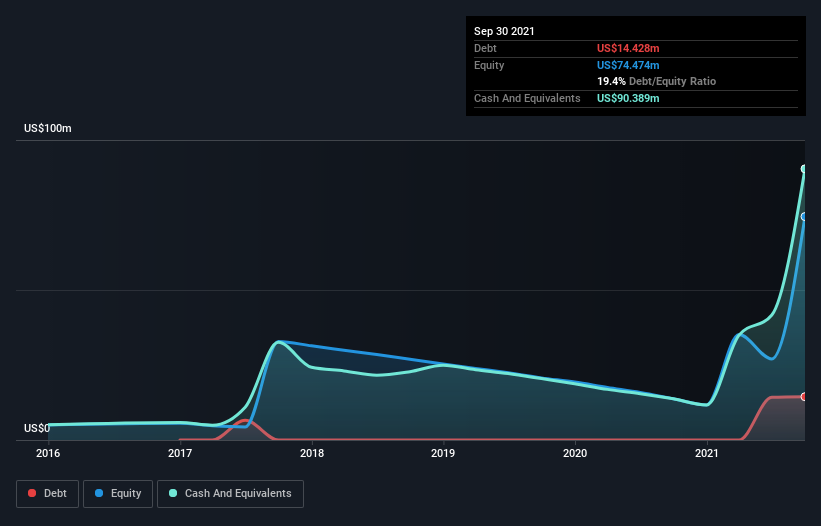Click the 2021 x-axis label
Screen dimensions: 821x526
click(x=707, y=453)
